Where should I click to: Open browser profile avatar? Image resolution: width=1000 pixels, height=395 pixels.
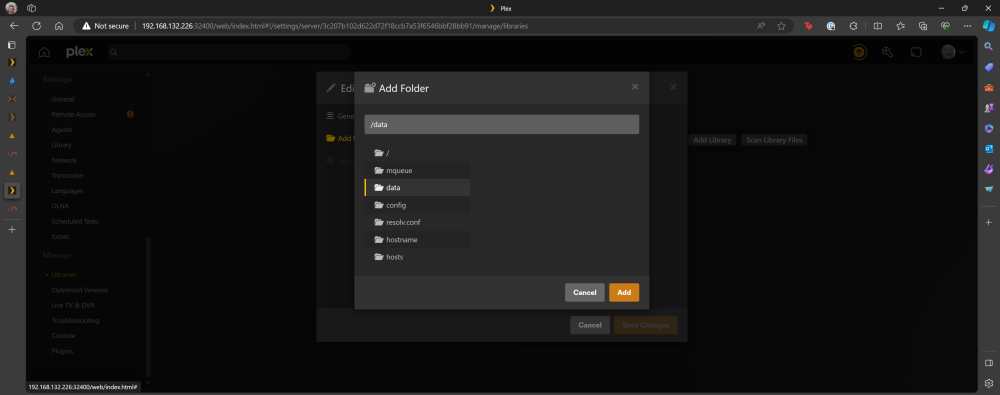point(11,8)
